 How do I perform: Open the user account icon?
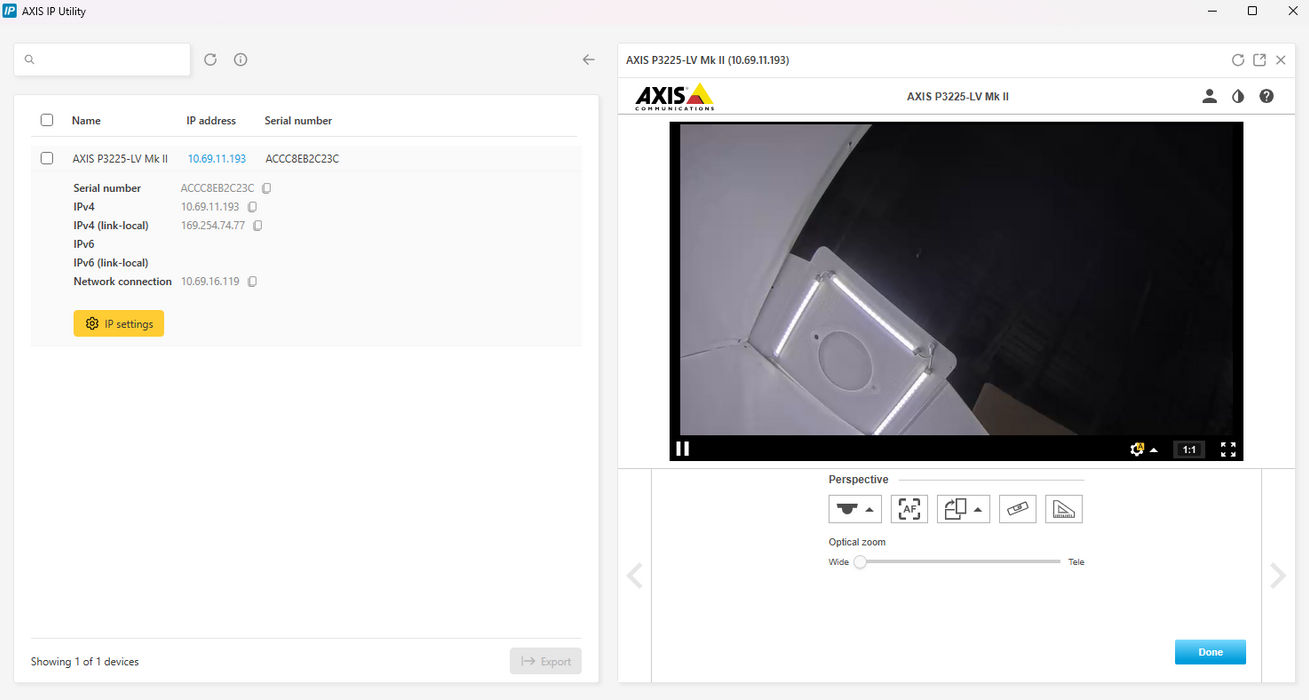pyautogui.click(x=1209, y=96)
